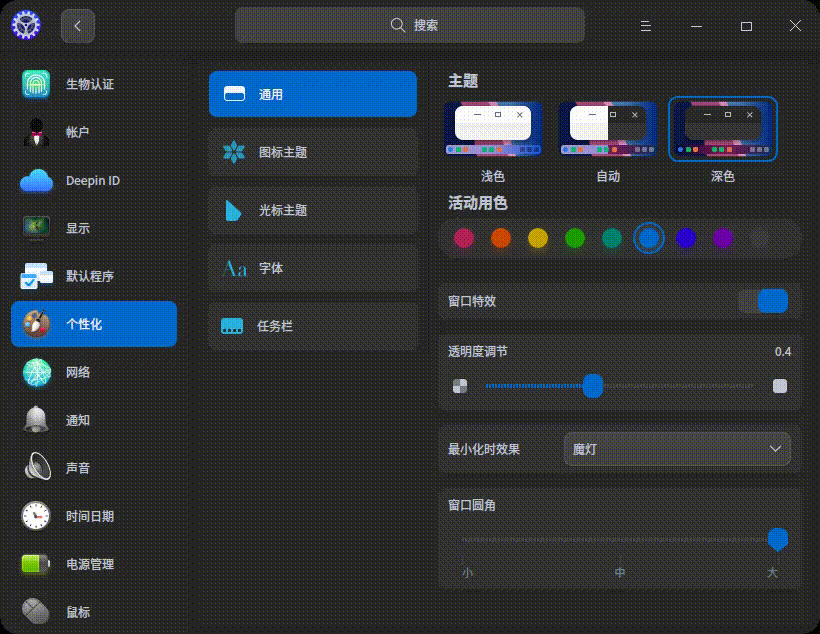Image resolution: width=820 pixels, height=634 pixels.
Task: Go to 生物认证 settings
Action: click(94, 84)
